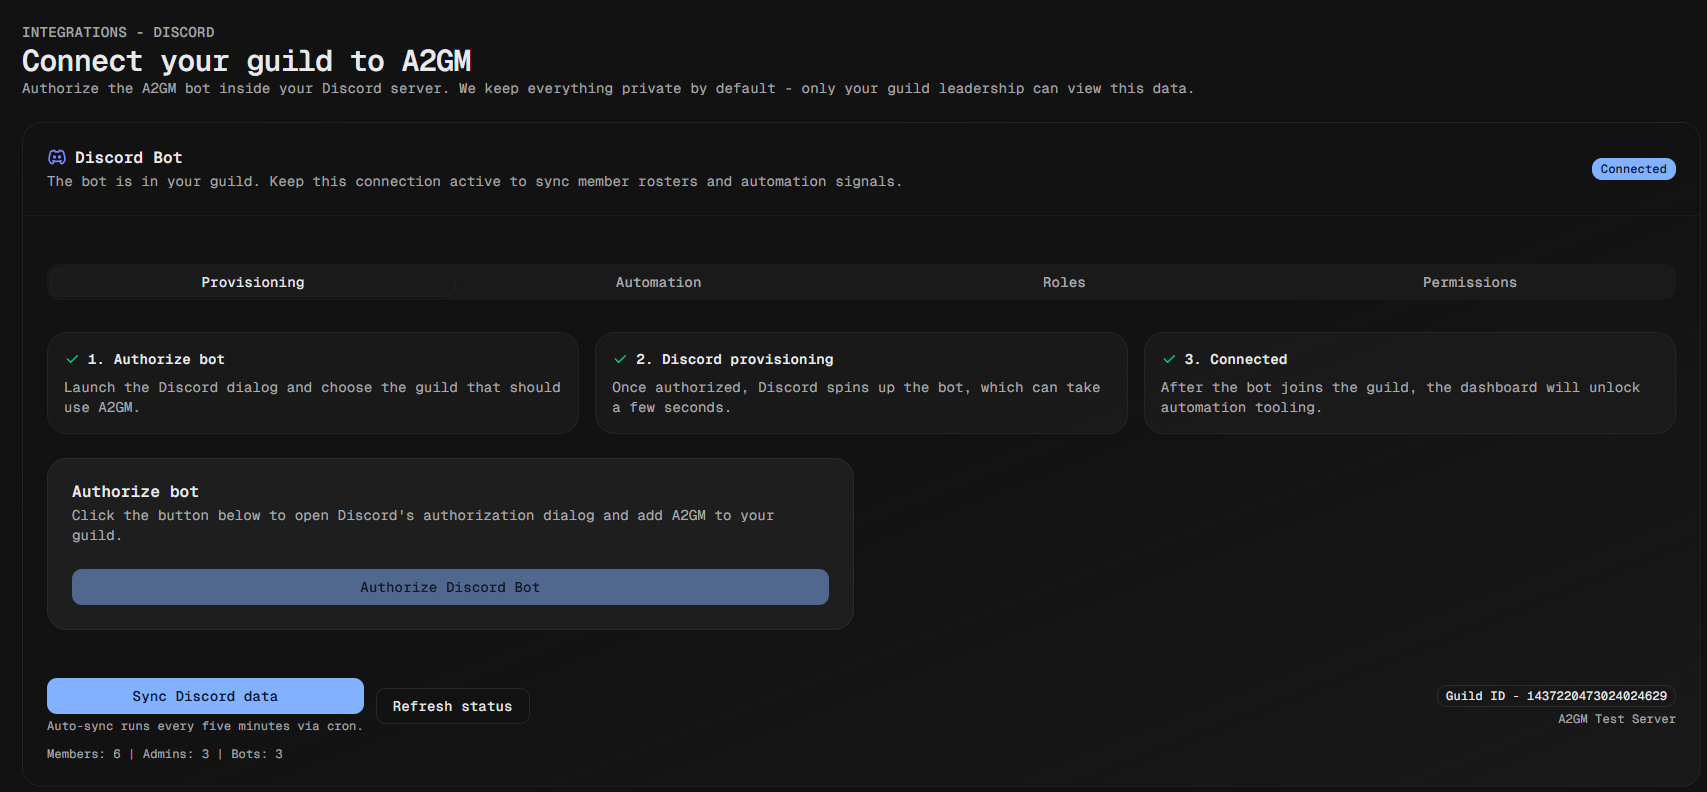1707x792 pixels.
Task: Click the checkmark icon for Authorize bot step
Action: coord(72,359)
